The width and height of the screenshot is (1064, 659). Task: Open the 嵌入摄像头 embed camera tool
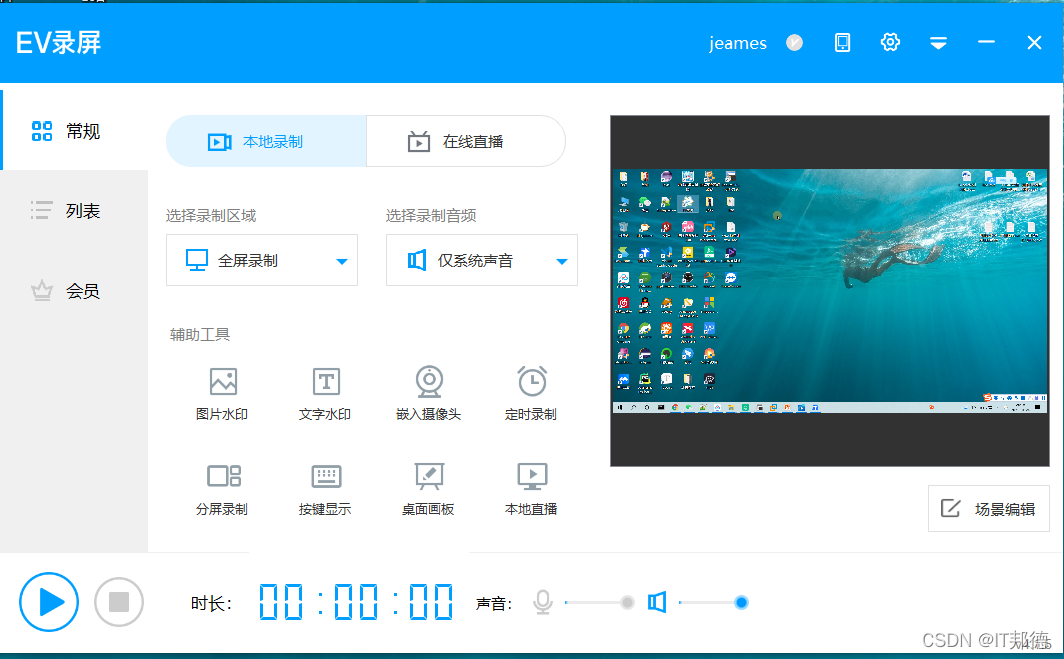(429, 394)
